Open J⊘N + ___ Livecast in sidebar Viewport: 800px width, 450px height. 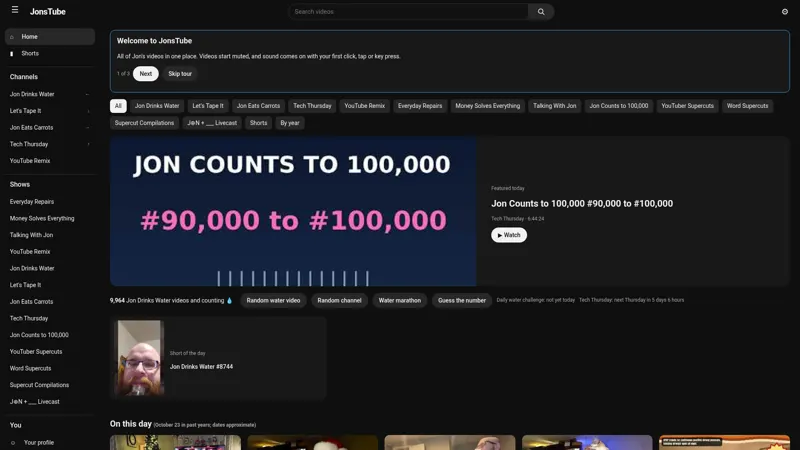tap(35, 402)
